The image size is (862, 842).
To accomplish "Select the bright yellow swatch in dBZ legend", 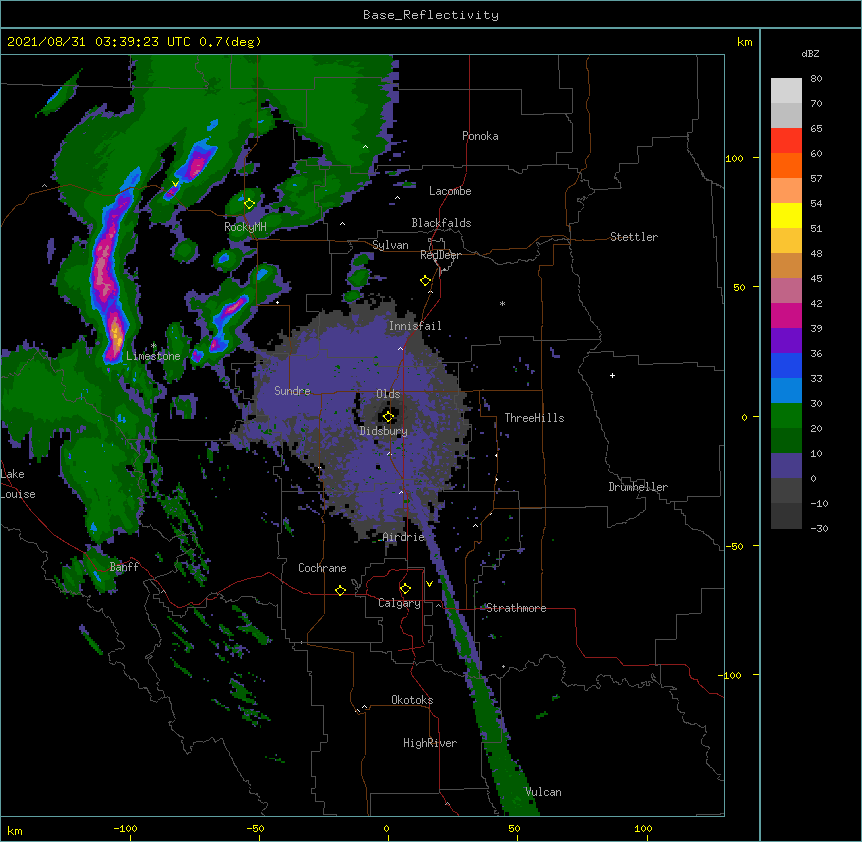I will 786,215.
